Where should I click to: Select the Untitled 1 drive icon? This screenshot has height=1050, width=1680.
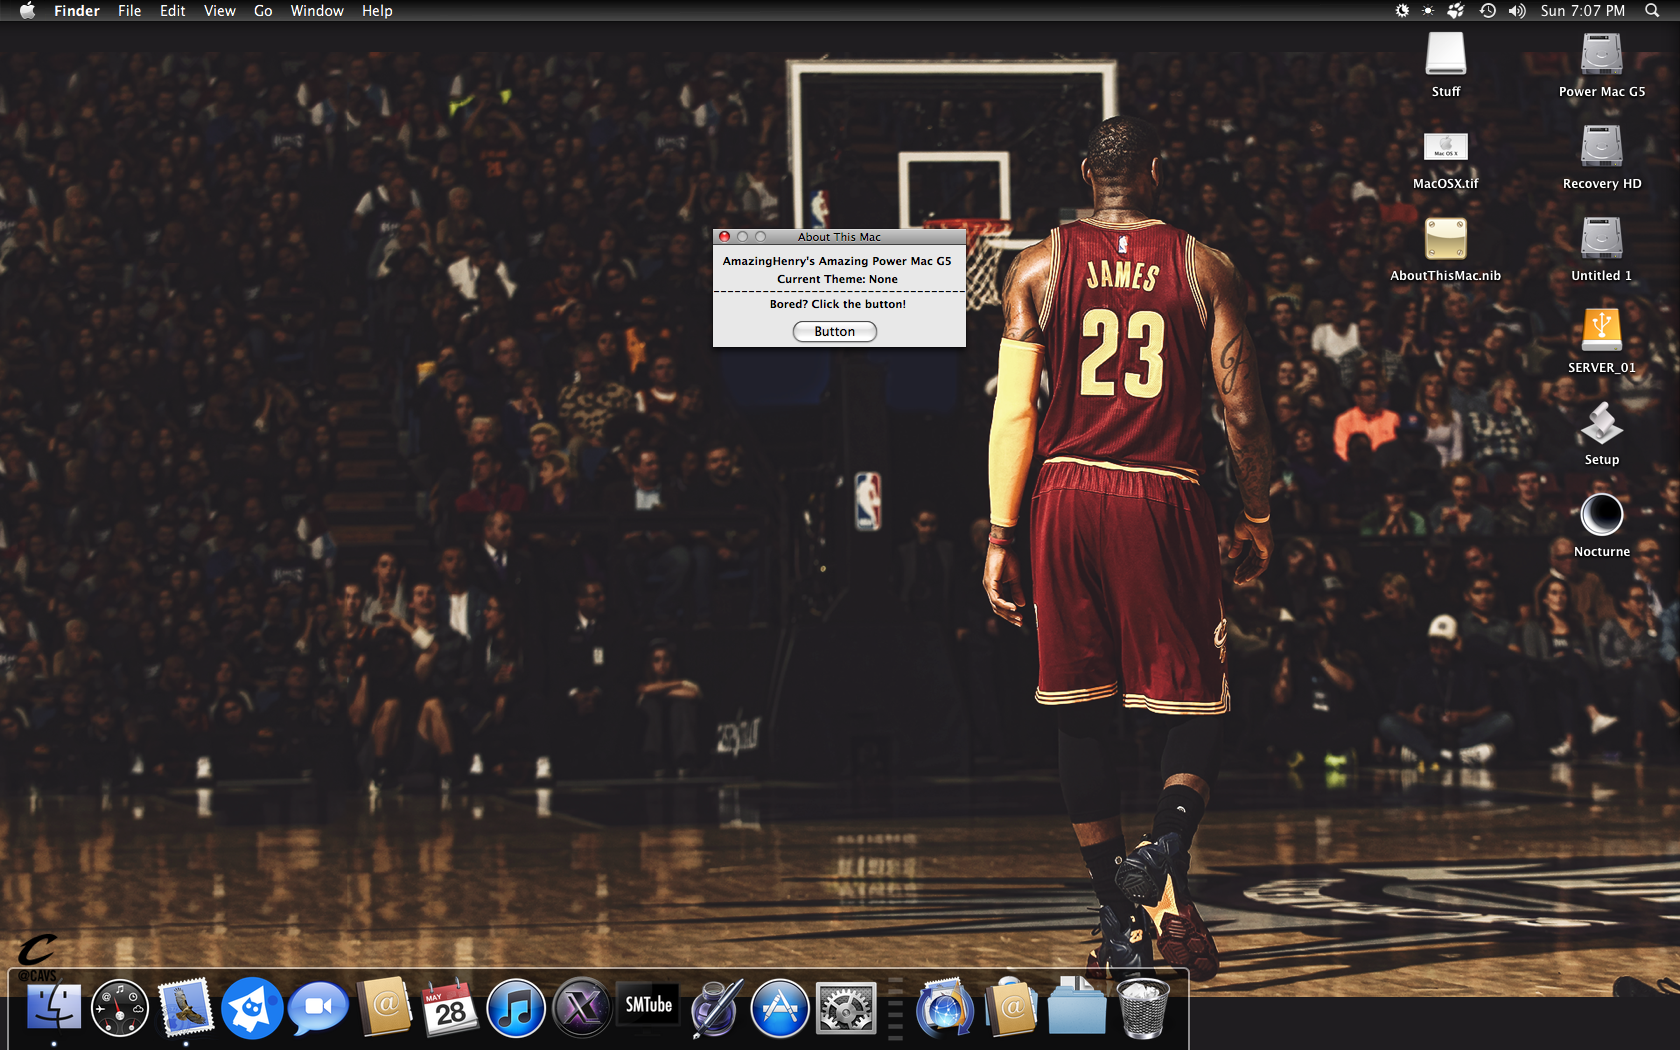[1602, 238]
